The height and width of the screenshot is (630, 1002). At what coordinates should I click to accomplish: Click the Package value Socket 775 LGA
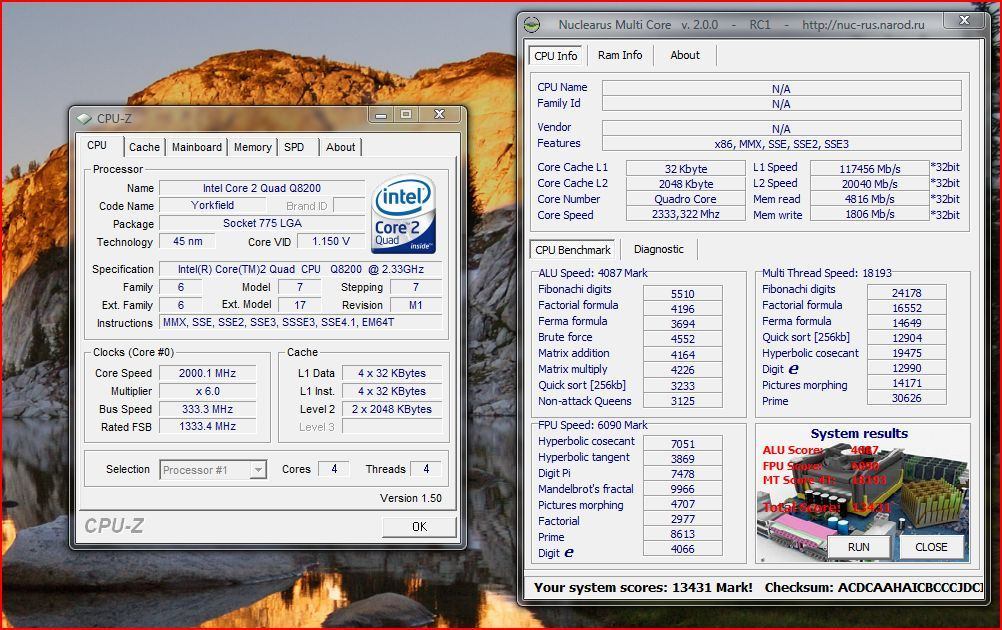(x=262, y=223)
